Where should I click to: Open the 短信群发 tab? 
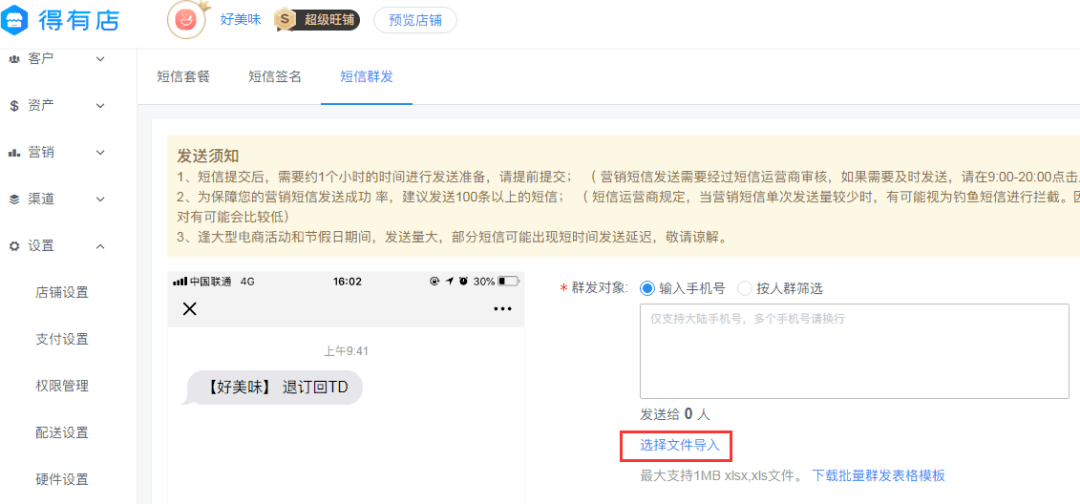point(366,77)
